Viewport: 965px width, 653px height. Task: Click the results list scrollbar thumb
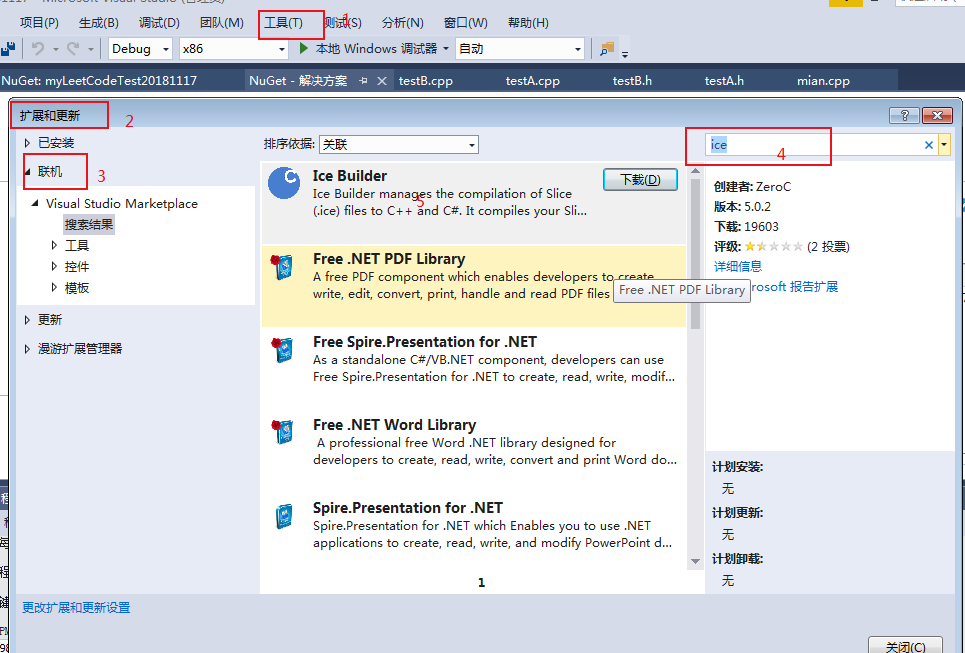pyautogui.click(x=695, y=254)
